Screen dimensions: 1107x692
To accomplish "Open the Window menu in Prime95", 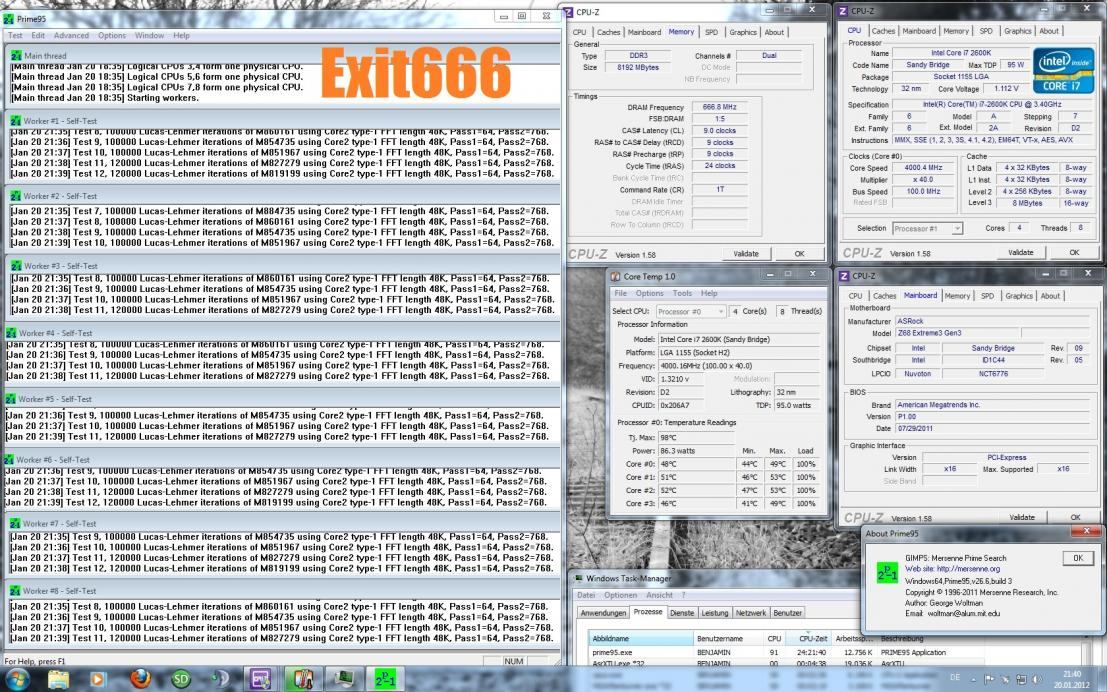I will (x=149, y=35).
